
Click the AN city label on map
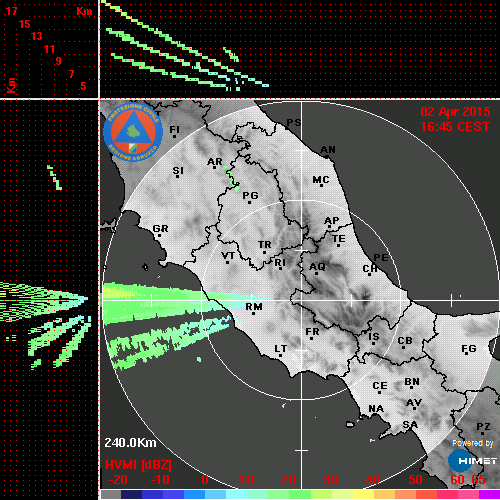click(328, 150)
